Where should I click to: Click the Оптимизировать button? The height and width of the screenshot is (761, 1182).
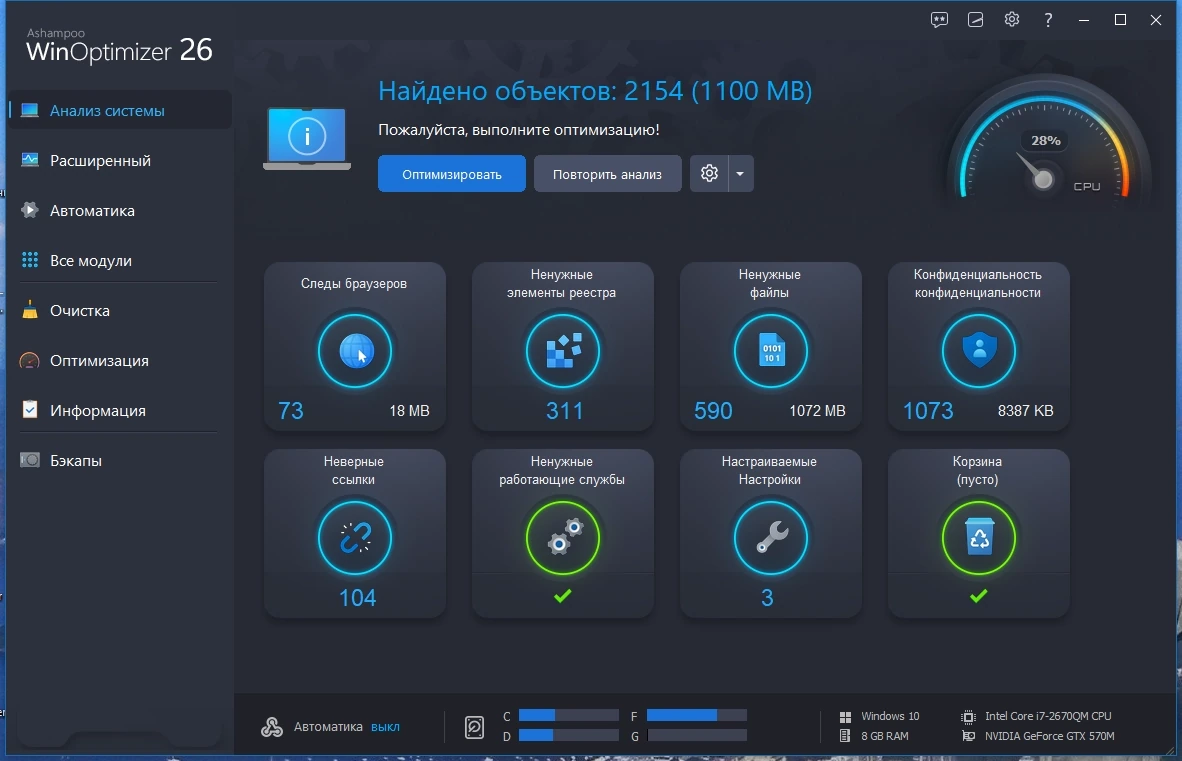click(x=452, y=174)
